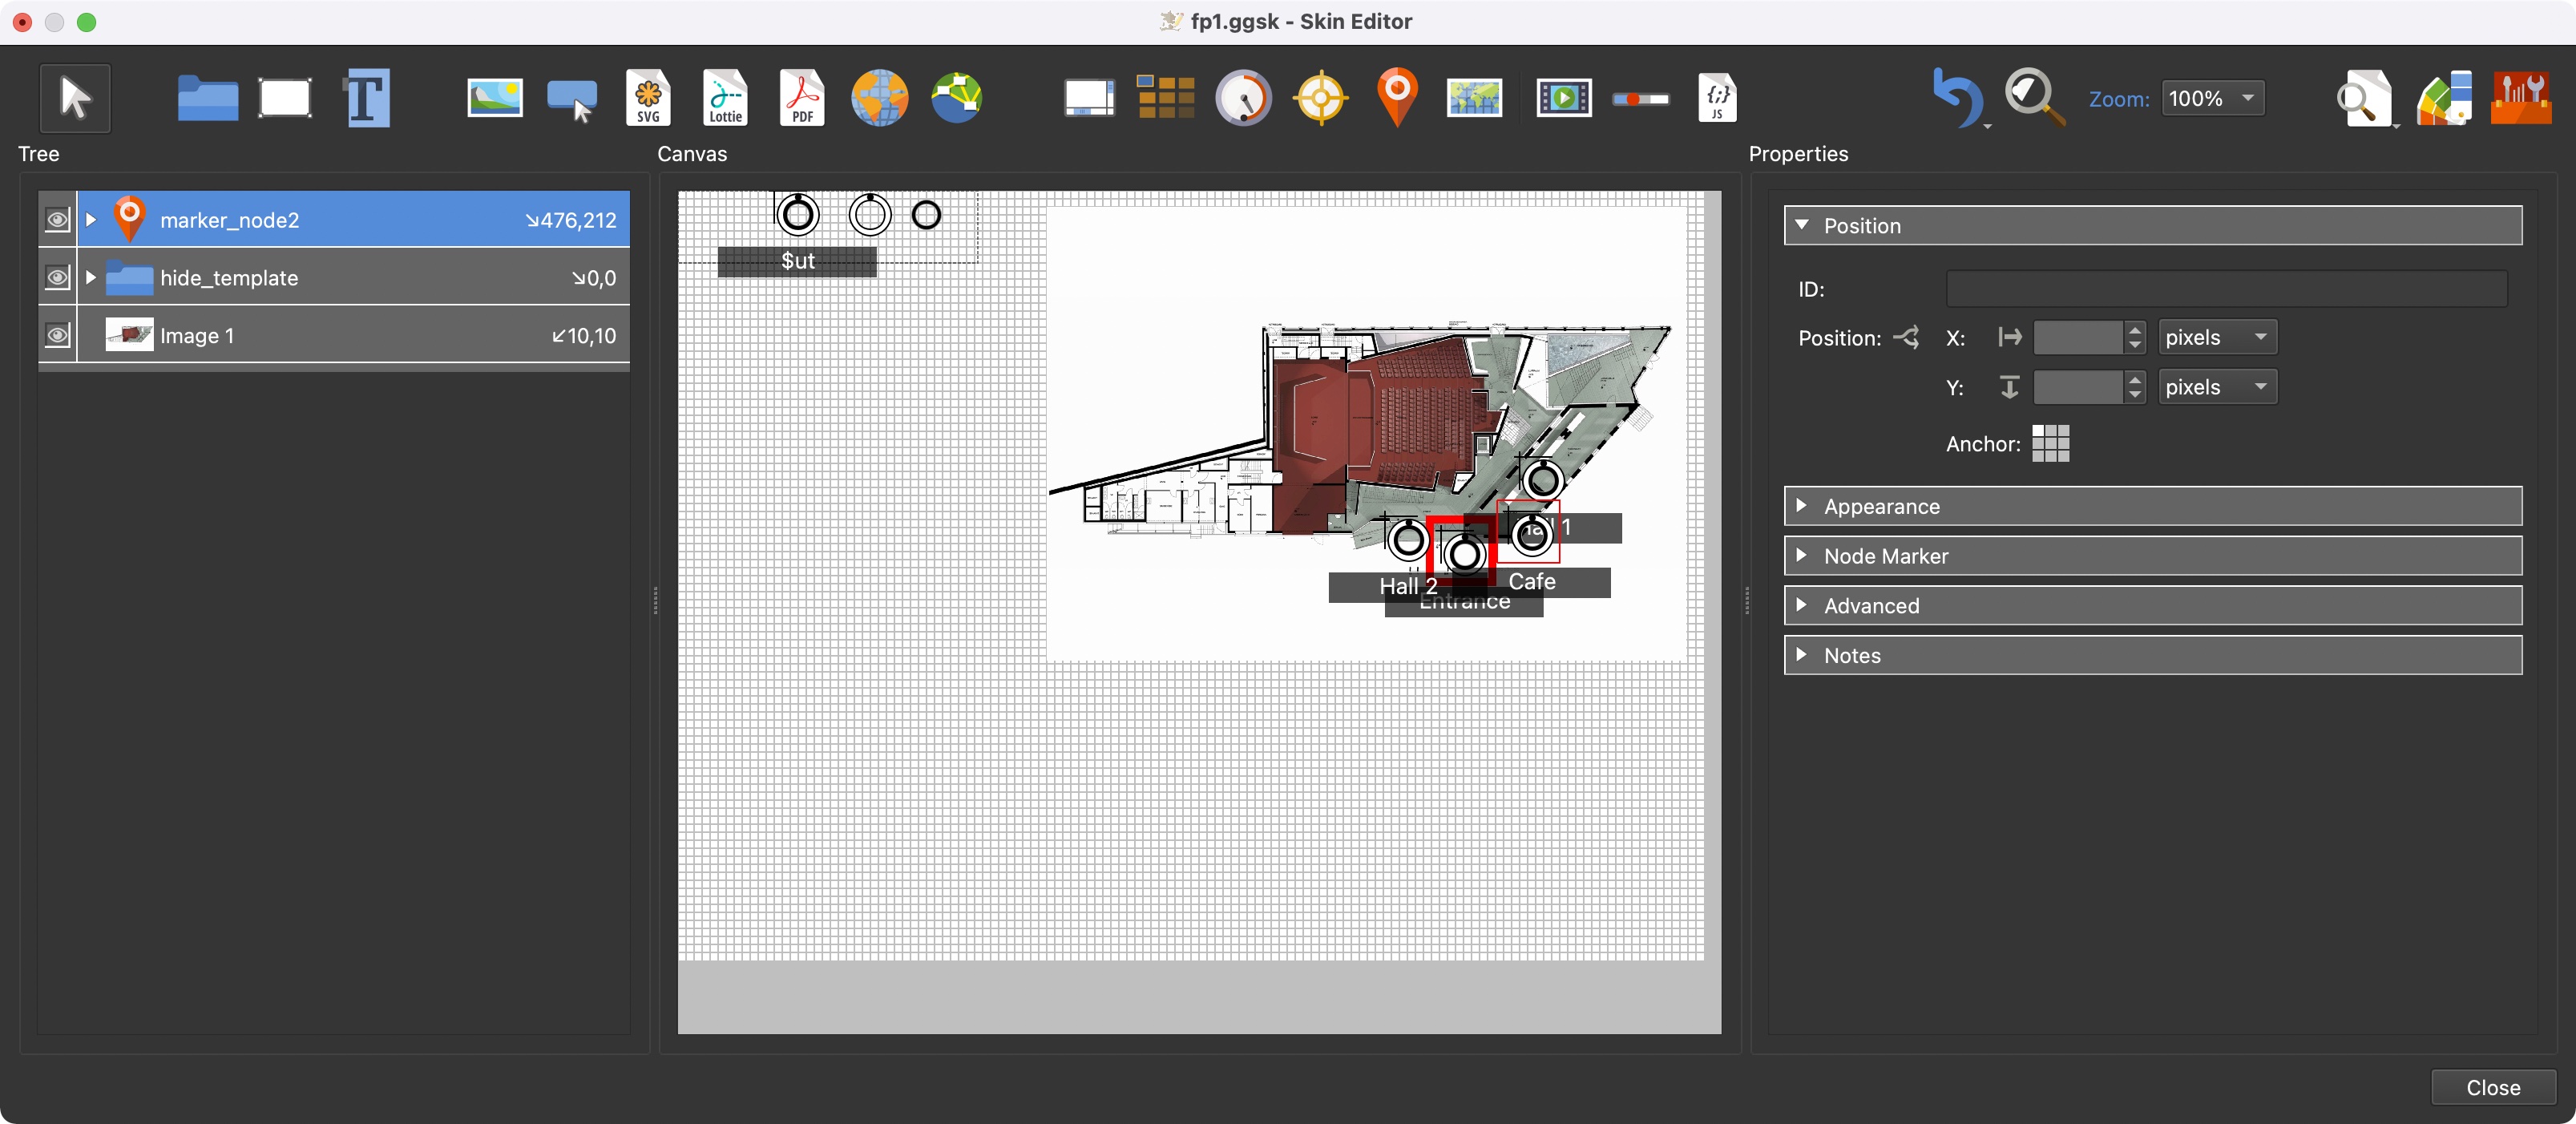Open the X position units dropdown
Image resolution: width=2576 pixels, height=1124 pixels.
pyautogui.click(x=2216, y=338)
